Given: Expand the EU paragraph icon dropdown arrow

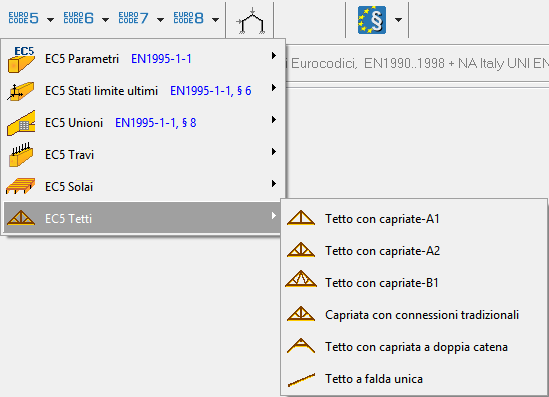Looking at the screenshot, I should (398, 20).
